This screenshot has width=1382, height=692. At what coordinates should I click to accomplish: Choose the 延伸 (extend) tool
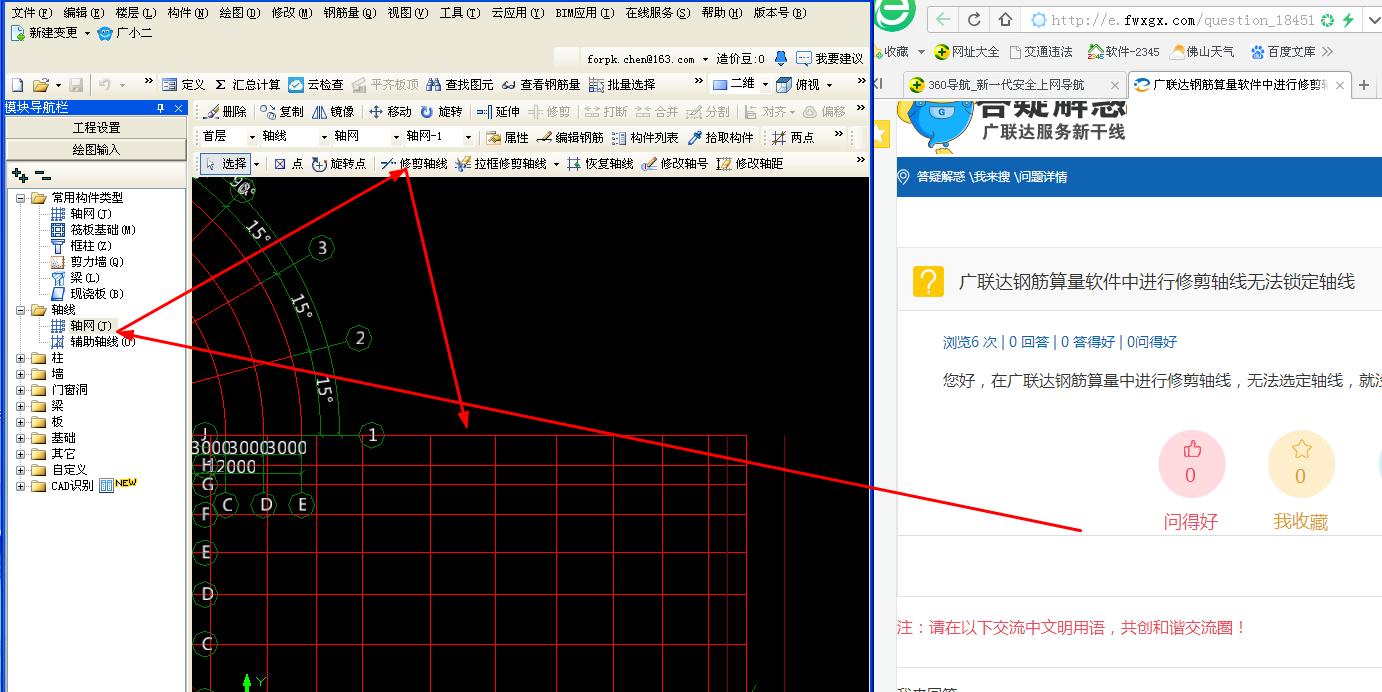click(498, 112)
